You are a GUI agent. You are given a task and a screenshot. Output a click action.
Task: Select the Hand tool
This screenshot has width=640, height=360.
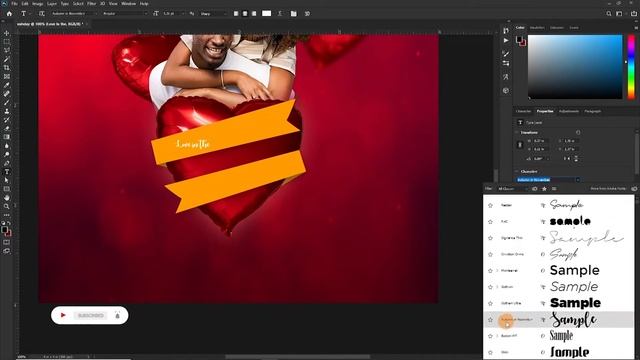pos(7,198)
